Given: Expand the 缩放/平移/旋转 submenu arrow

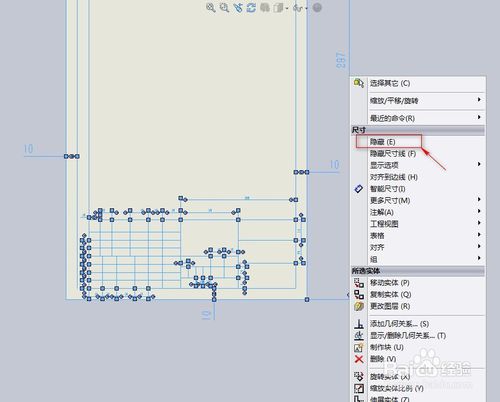Looking at the screenshot, I should tap(479, 100).
